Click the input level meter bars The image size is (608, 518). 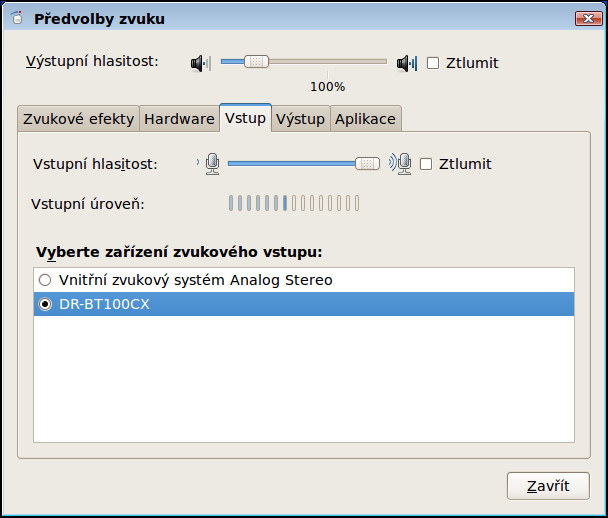point(293,204)
